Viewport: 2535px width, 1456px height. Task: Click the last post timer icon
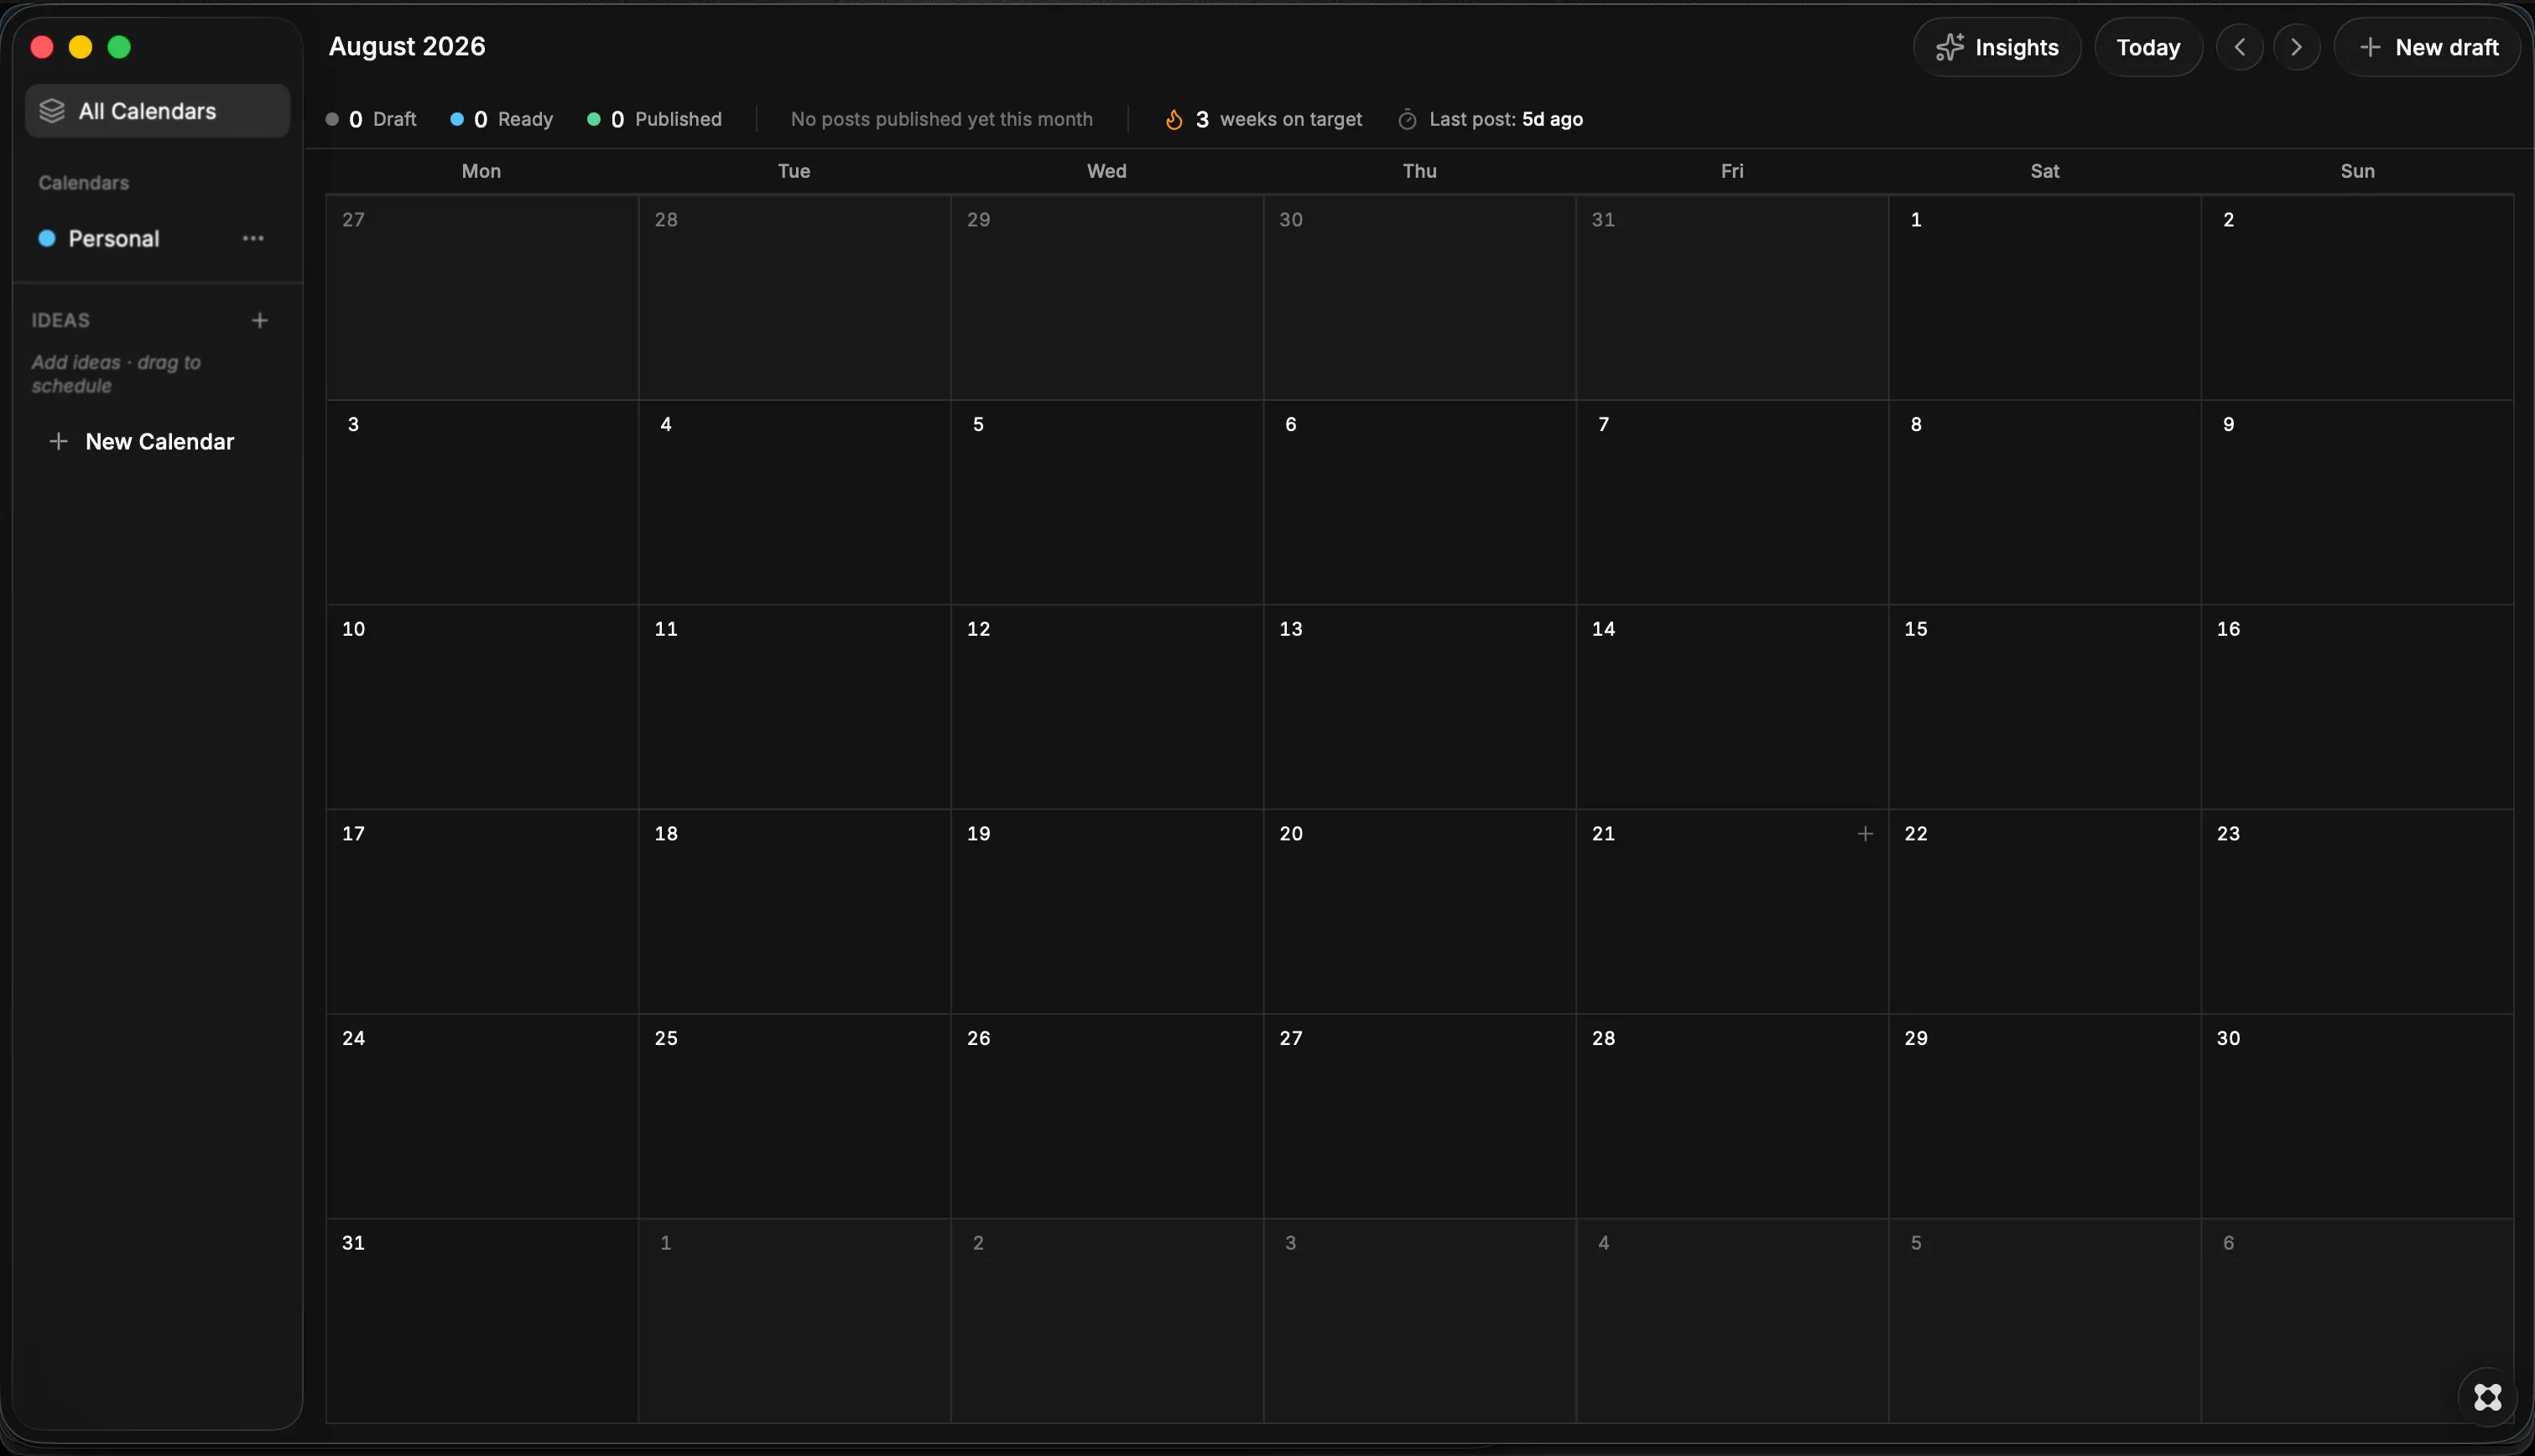pos(1407,120)
